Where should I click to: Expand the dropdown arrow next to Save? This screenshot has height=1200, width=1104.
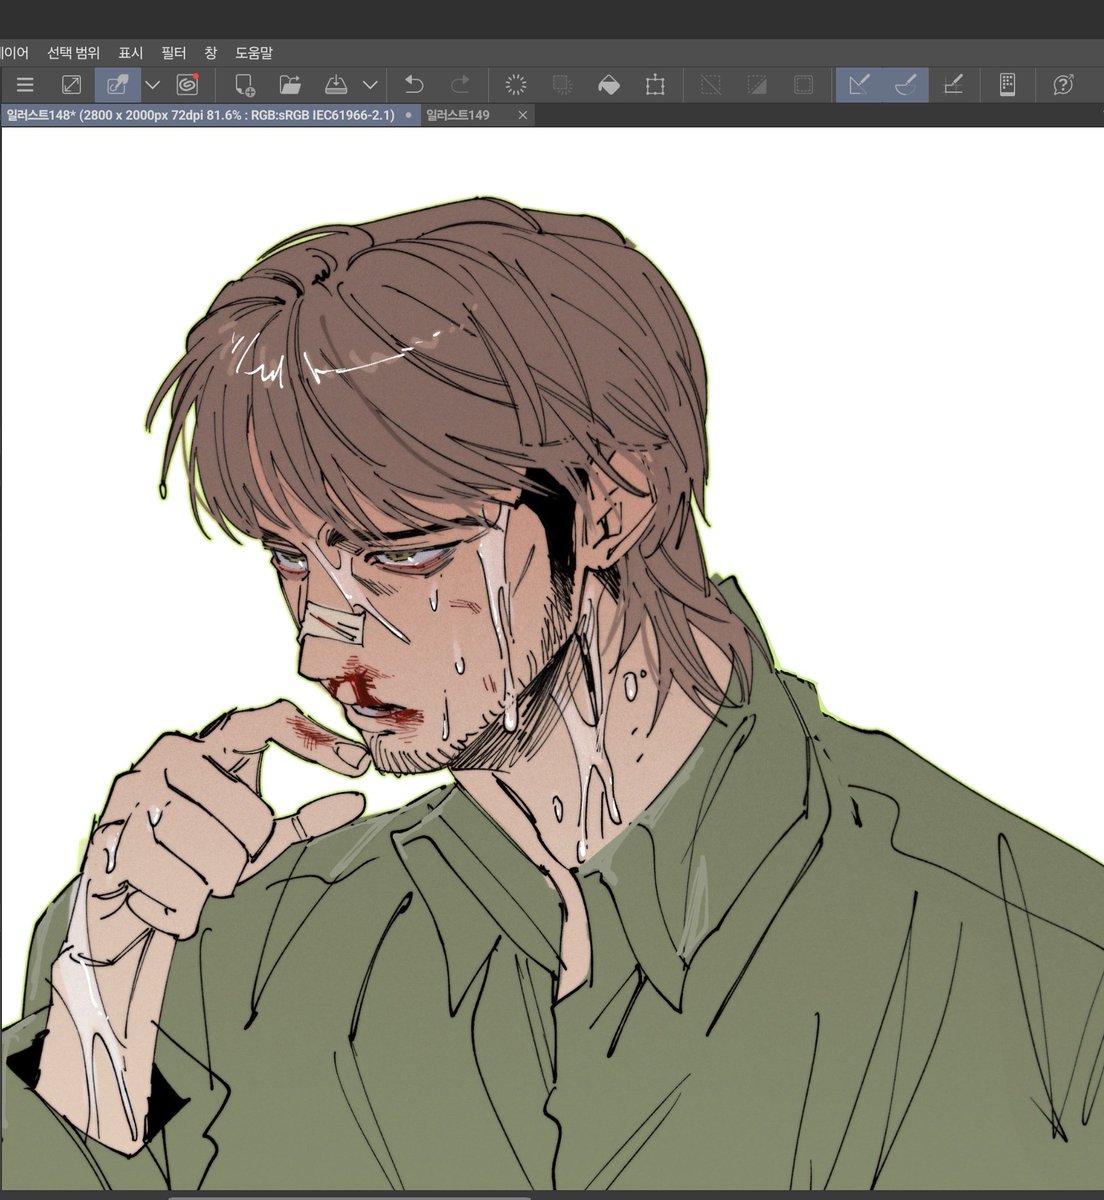click(370, 85)
